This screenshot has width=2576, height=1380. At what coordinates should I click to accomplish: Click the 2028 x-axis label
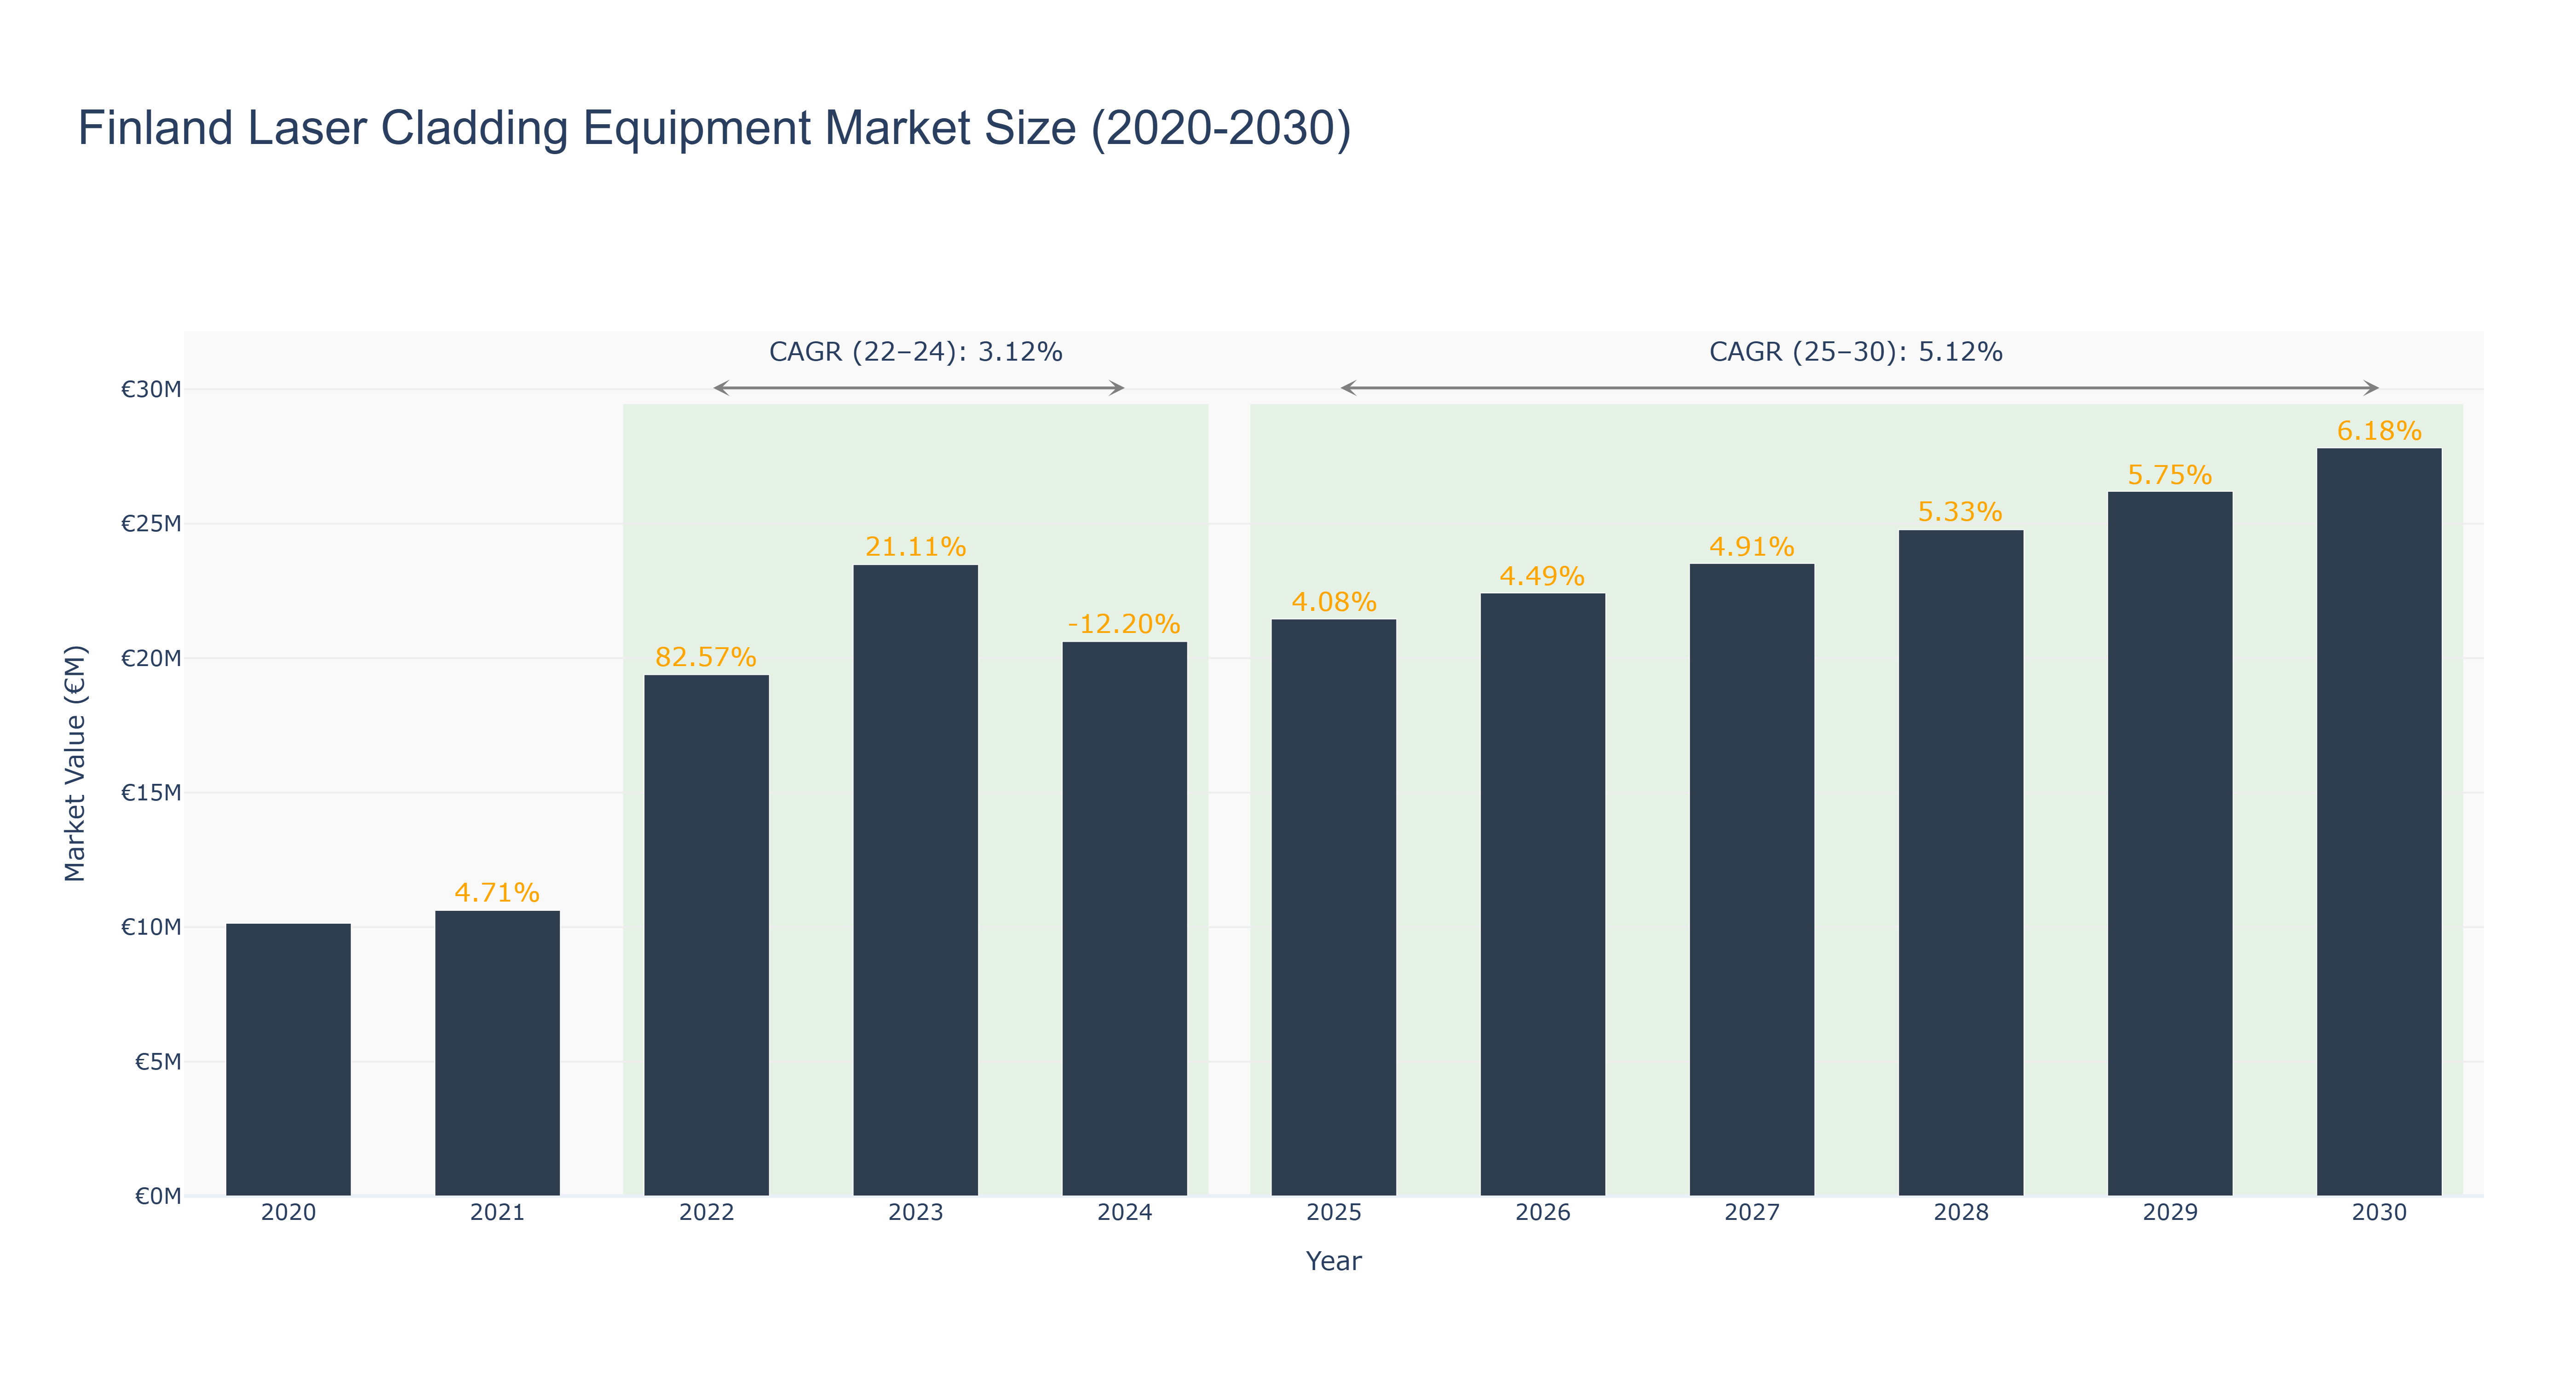[x=1960, y=1212]
